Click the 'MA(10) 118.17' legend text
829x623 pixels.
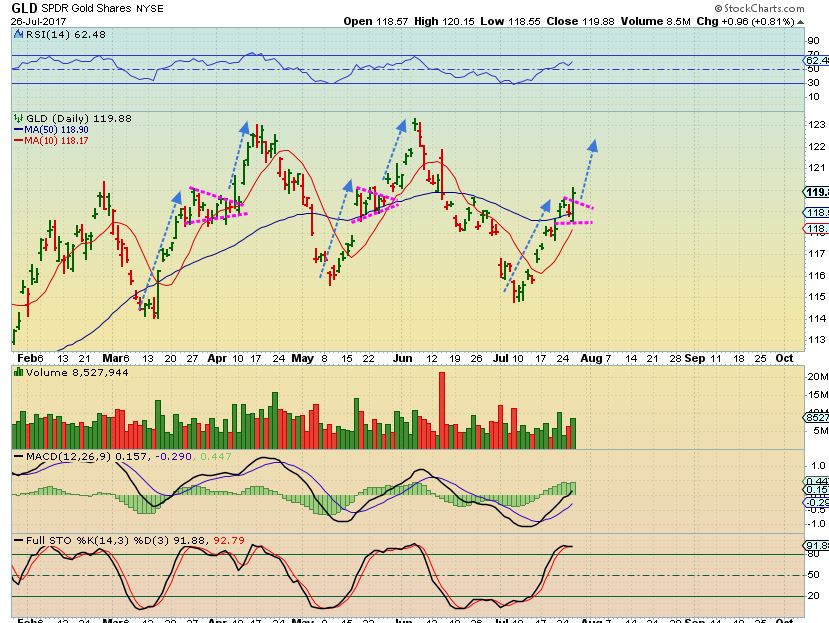click(57, 141)
